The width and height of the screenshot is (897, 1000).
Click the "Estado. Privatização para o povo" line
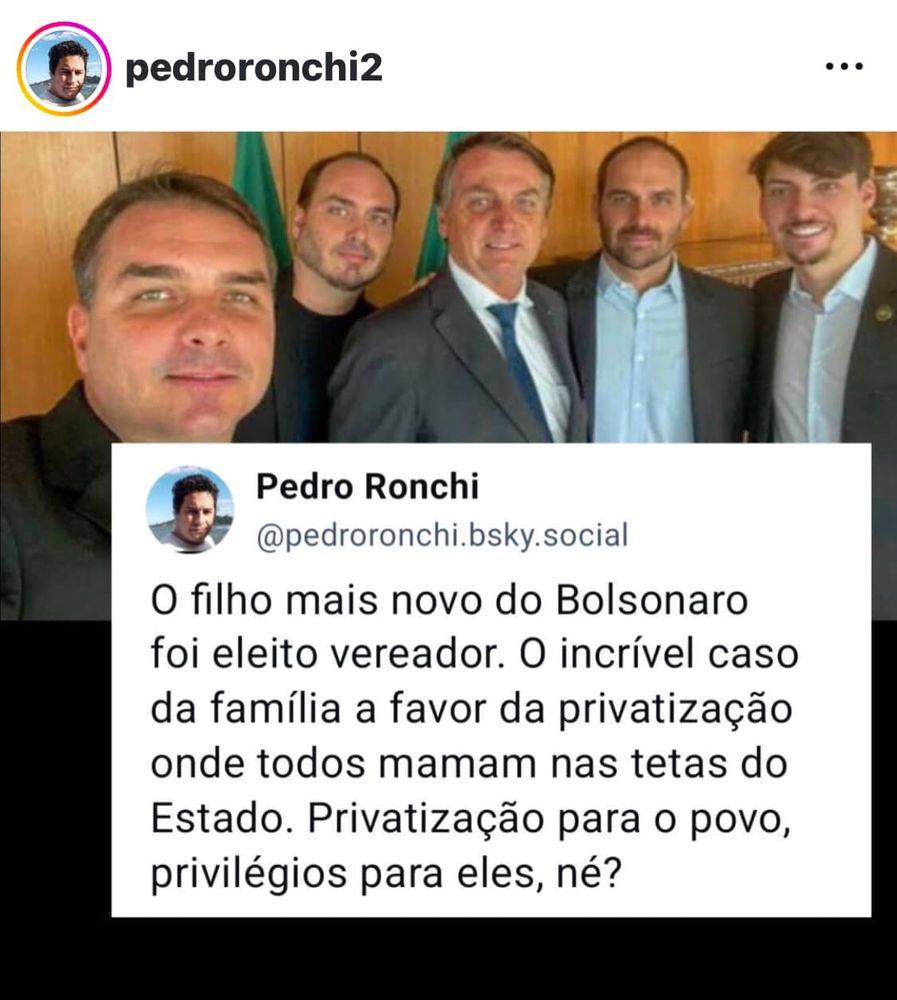[471, 819]
